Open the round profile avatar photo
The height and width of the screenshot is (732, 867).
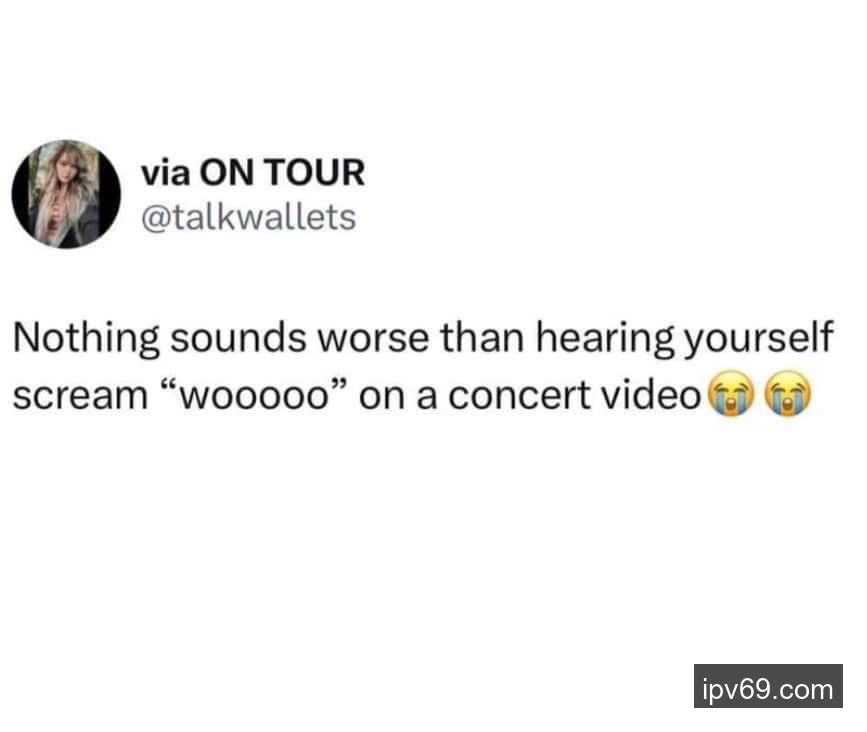point(66,194)
